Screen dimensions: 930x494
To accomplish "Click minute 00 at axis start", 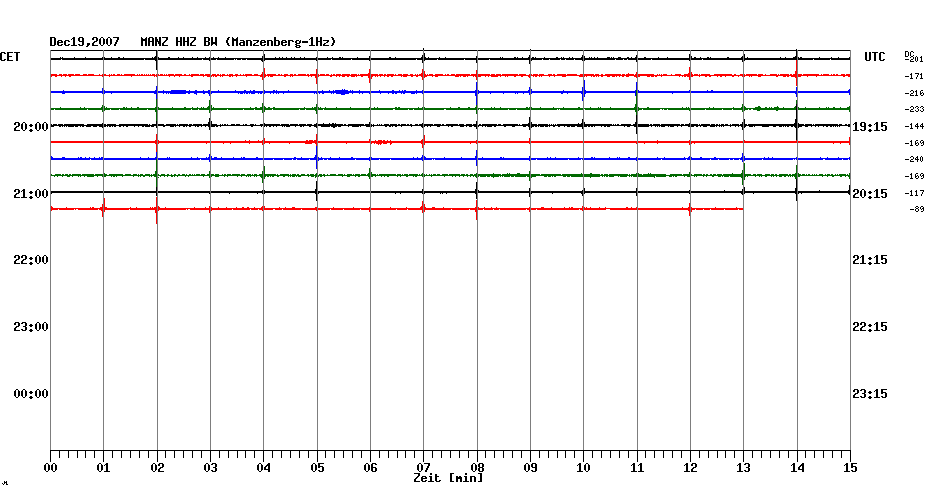I will coord(50,467).
